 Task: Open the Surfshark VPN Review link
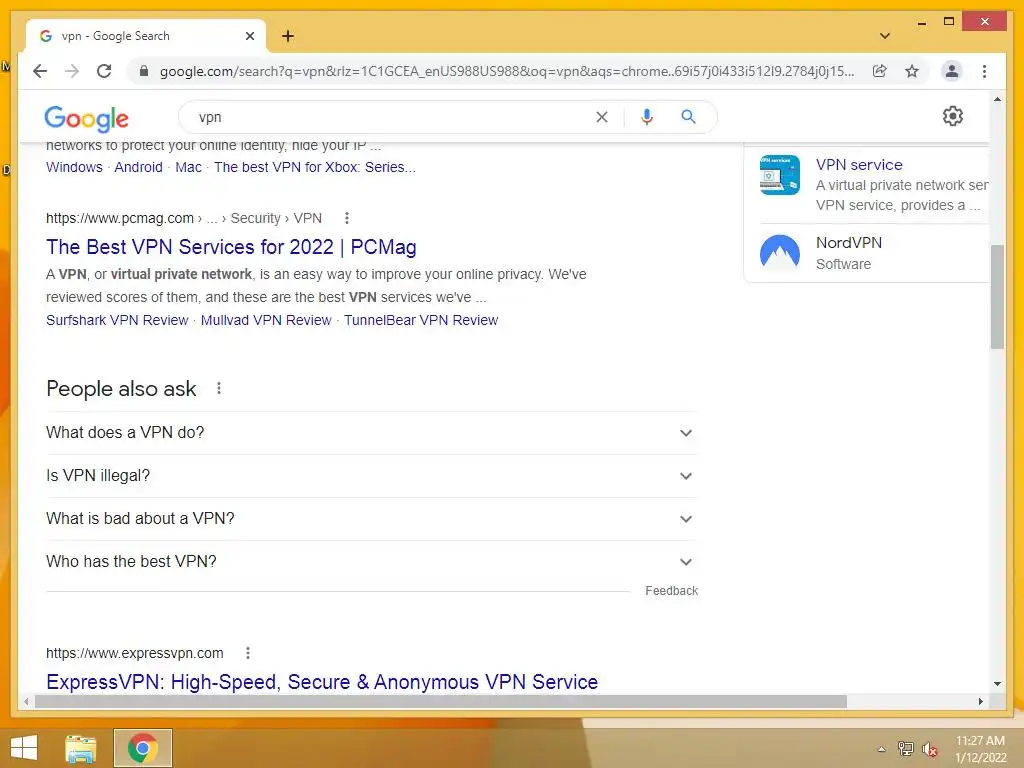coord(117,320)
